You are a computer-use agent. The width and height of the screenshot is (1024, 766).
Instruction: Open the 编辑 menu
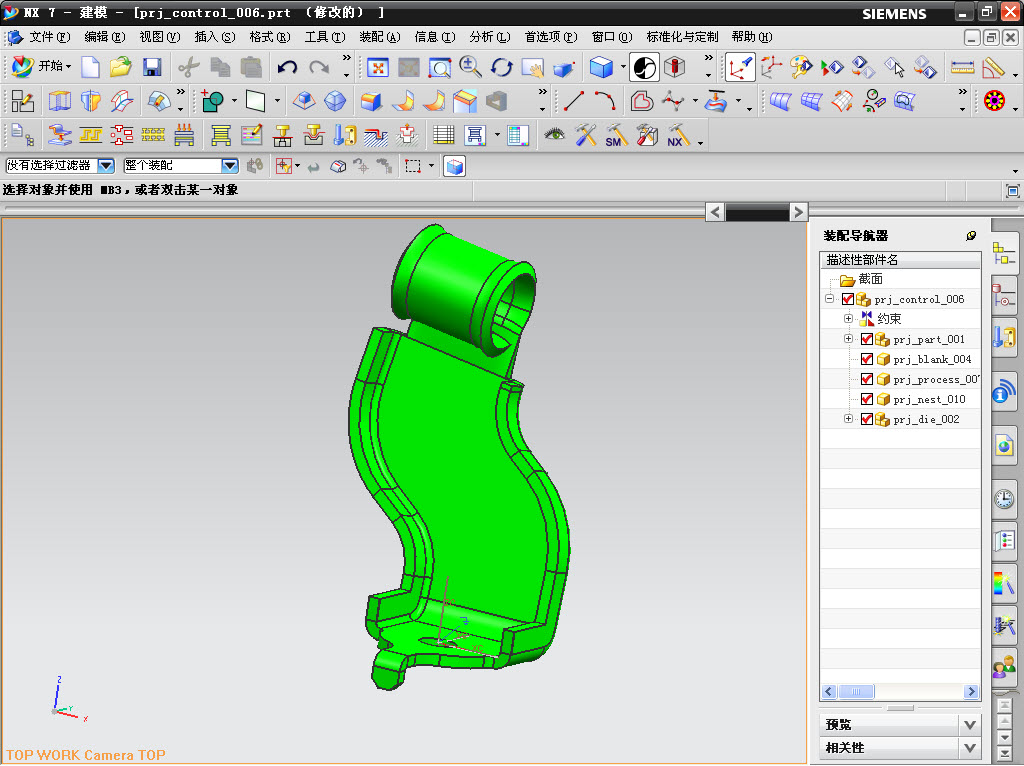(x=104, y=37)
